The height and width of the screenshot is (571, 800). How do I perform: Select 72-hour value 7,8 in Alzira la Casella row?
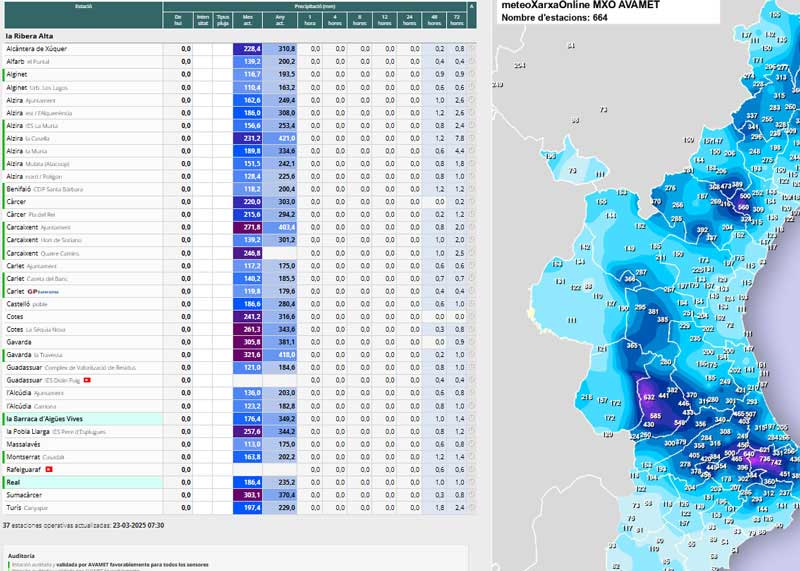pyautogui.click(x=459, y=138)
